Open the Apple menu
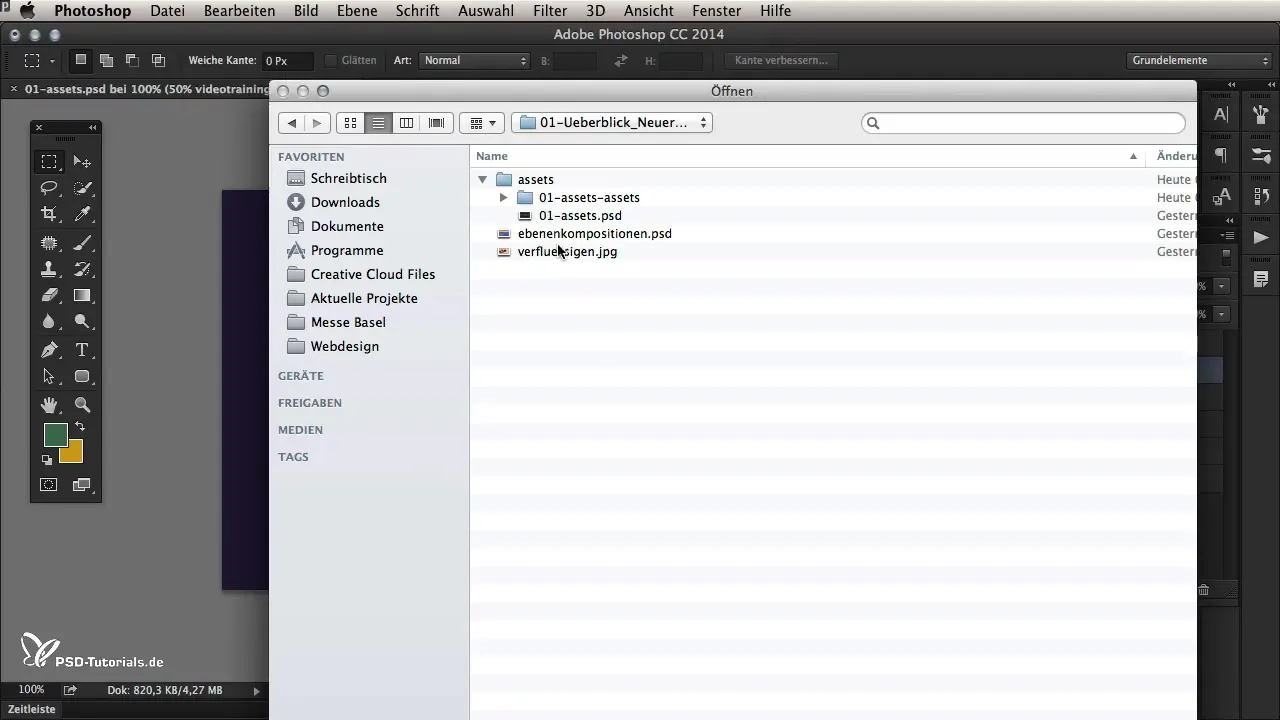Screen dimensions: 1280x720 [x=27, y=11]
